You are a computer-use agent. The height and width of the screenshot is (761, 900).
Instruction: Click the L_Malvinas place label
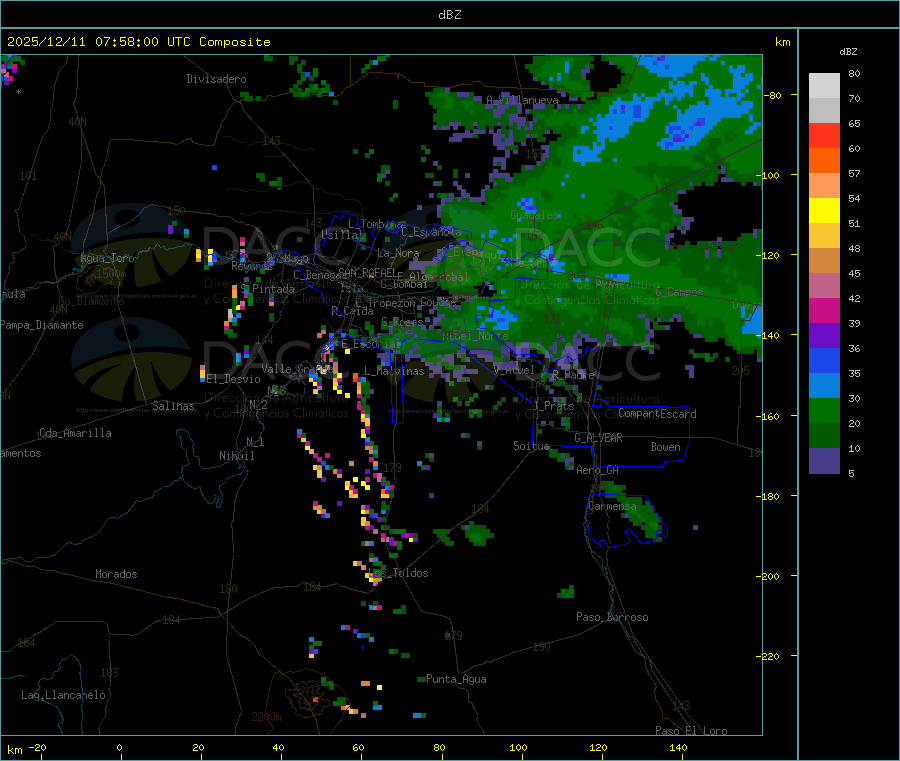click(x=394, y=371)
